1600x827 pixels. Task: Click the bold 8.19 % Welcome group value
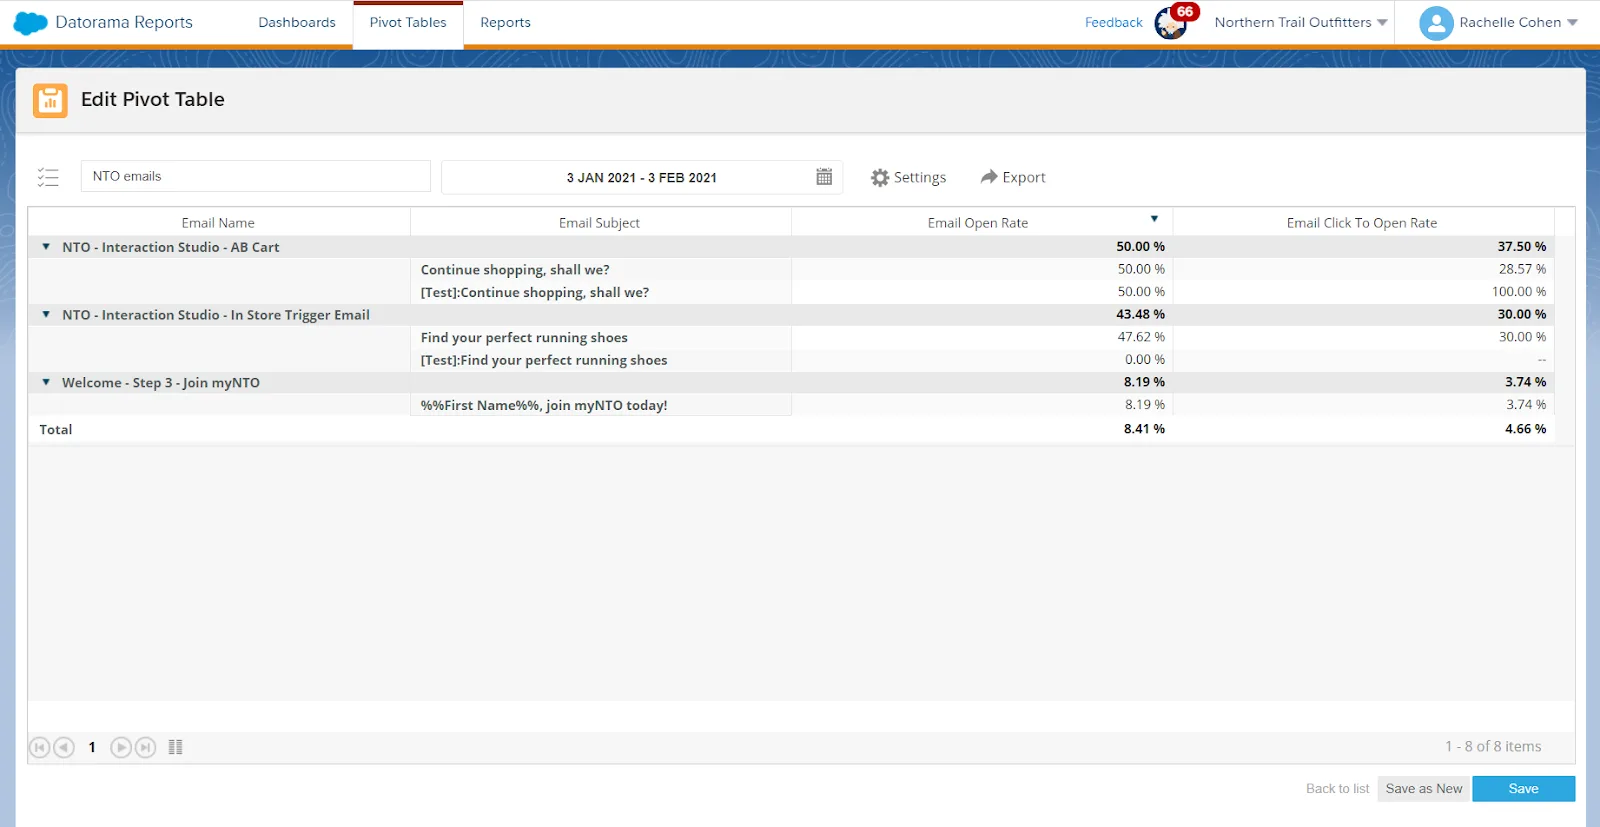click(1144, 382)
